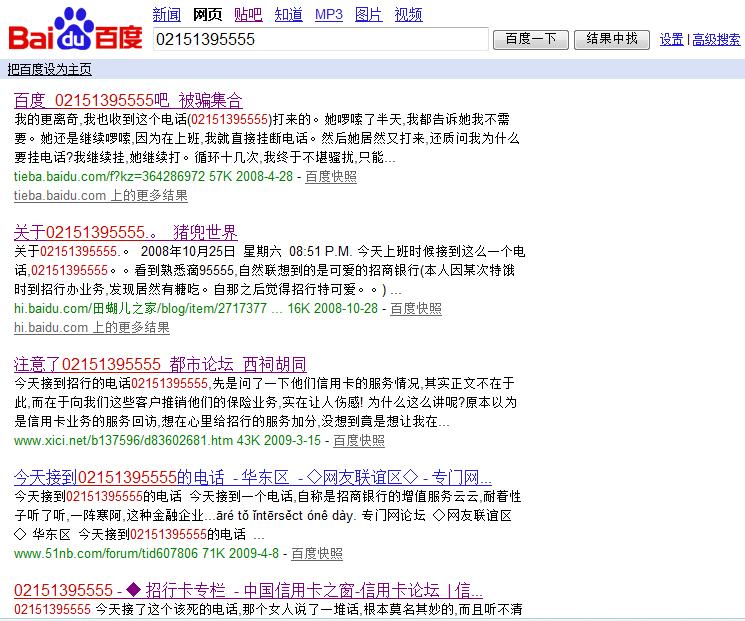Click hi.baidu.com 上的更多结果

click(92, 327)
